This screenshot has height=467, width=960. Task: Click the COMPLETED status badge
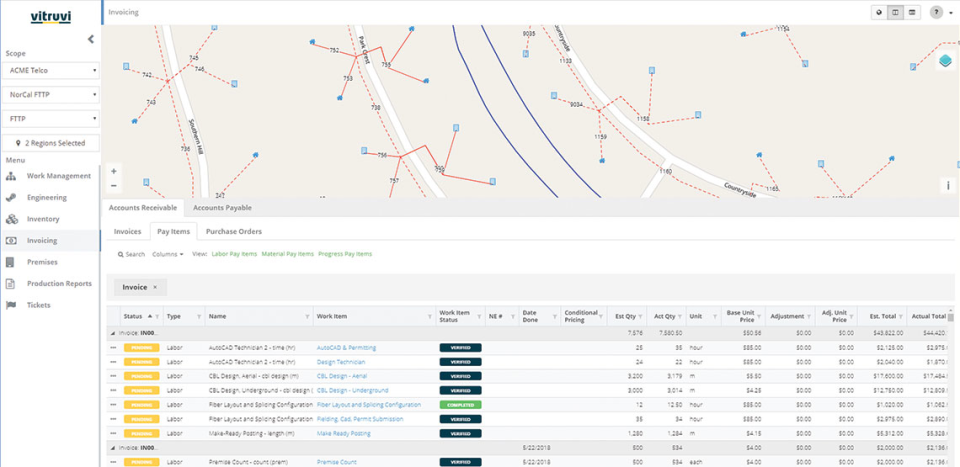(460, 405)
